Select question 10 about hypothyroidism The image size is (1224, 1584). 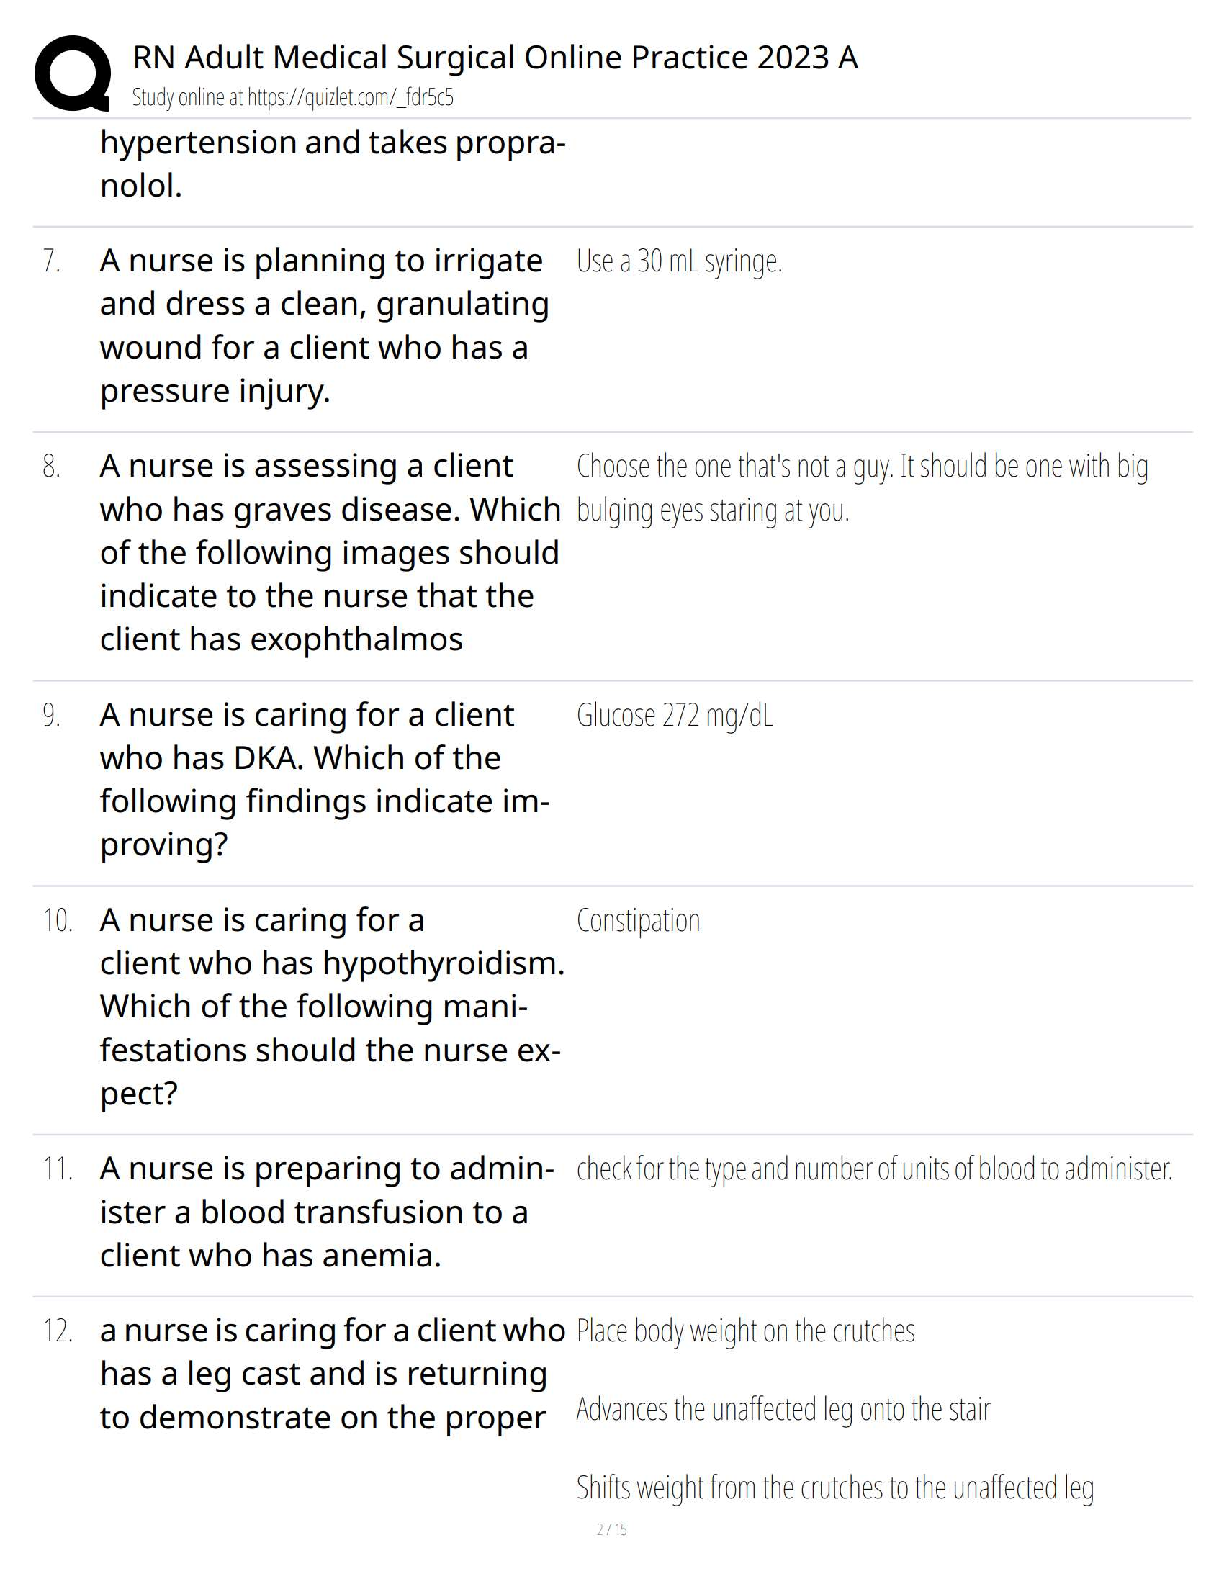[331, 1006]
